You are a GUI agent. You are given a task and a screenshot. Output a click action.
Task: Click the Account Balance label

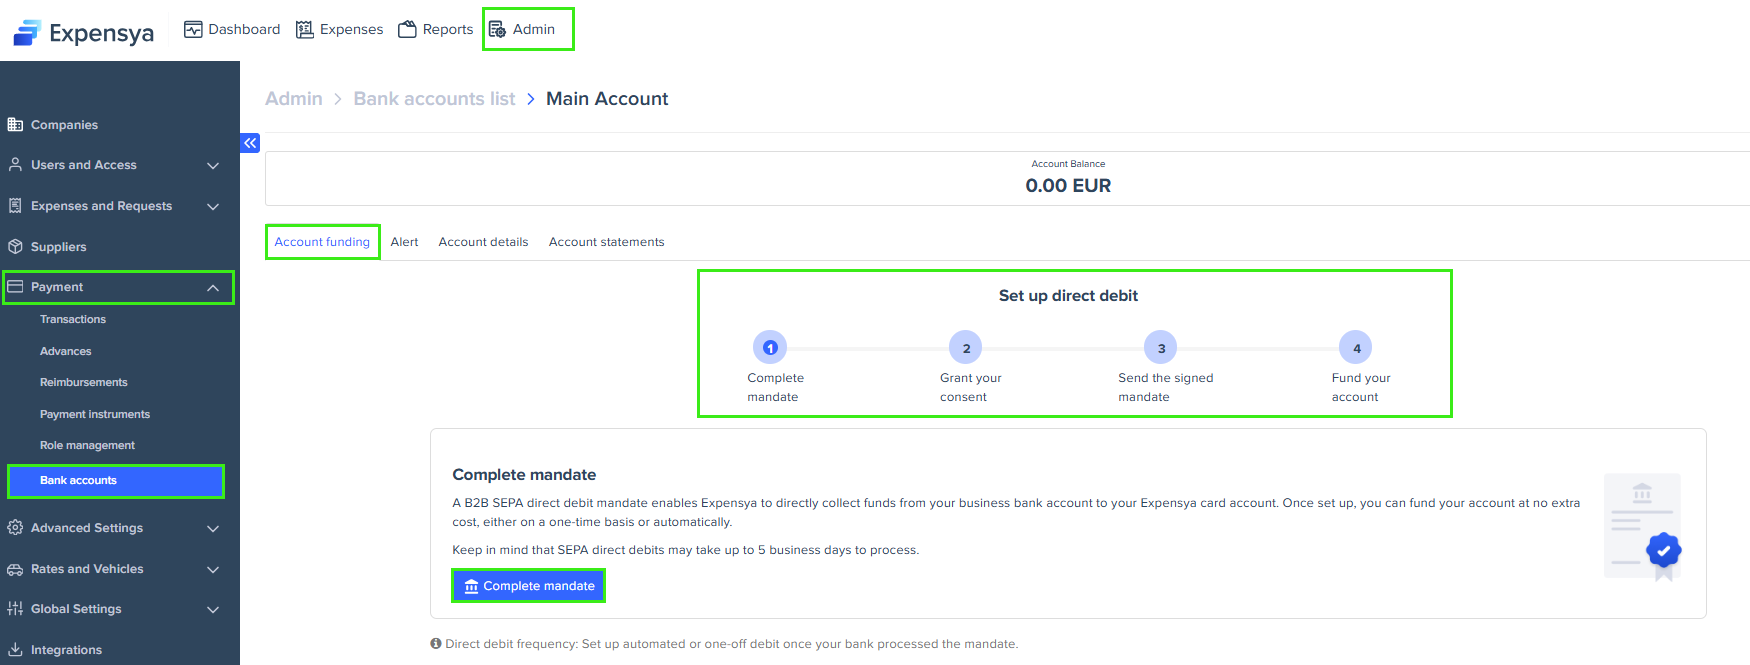pos(1068,164)
